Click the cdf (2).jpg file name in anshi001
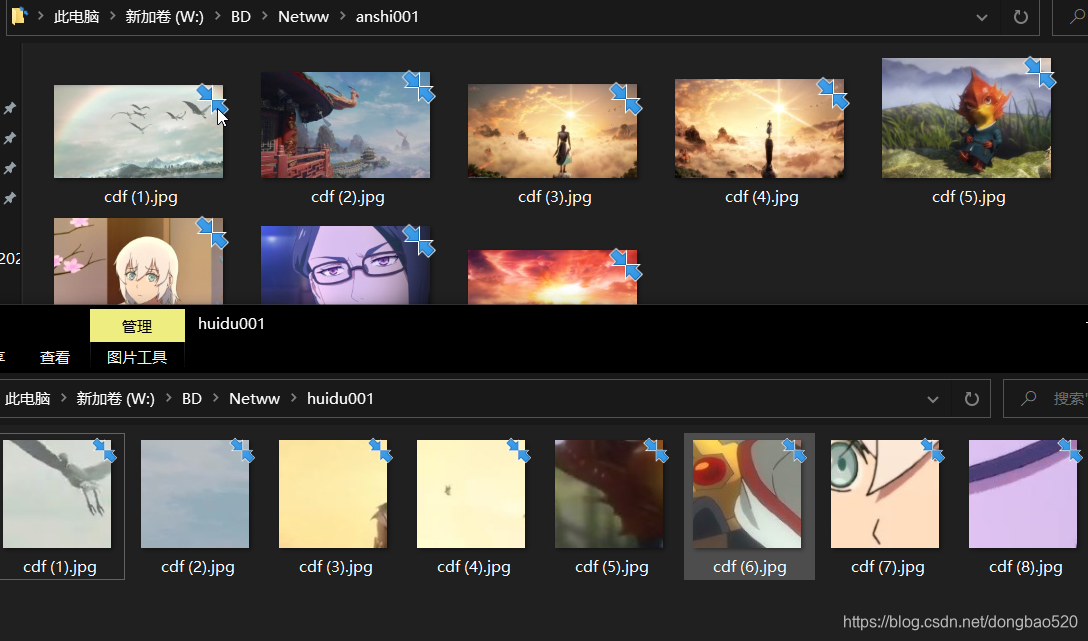 click(348, 197)
